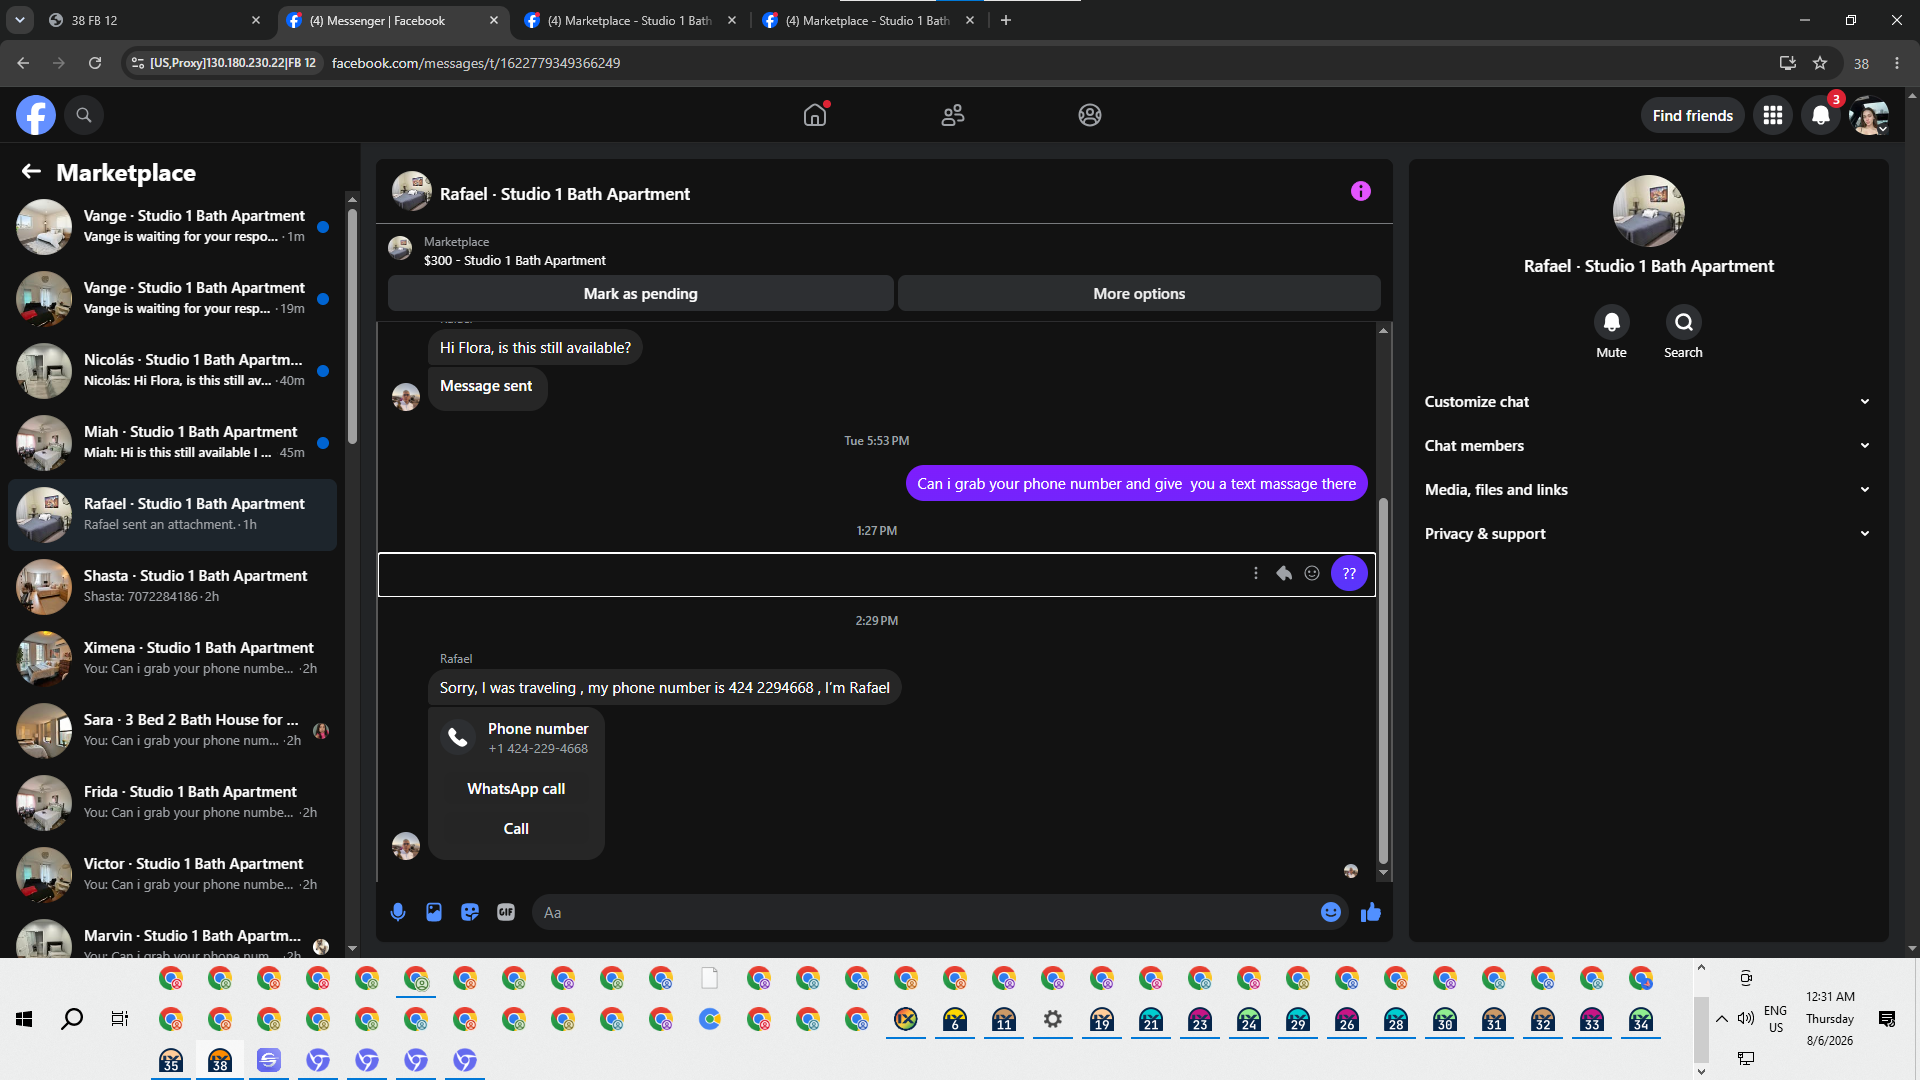Click the More options button

tap(1139, 294)
